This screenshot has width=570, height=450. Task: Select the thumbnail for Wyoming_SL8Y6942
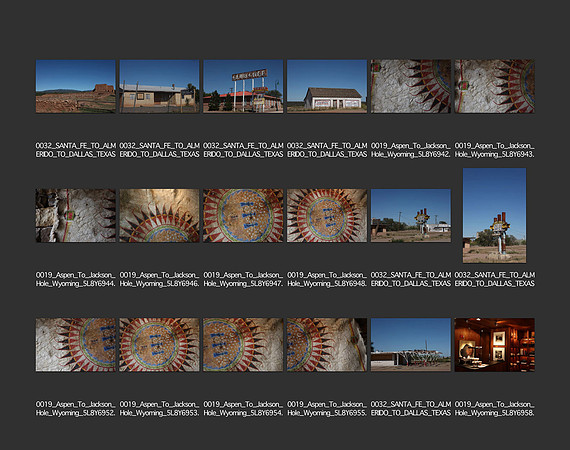pos(411,87)
